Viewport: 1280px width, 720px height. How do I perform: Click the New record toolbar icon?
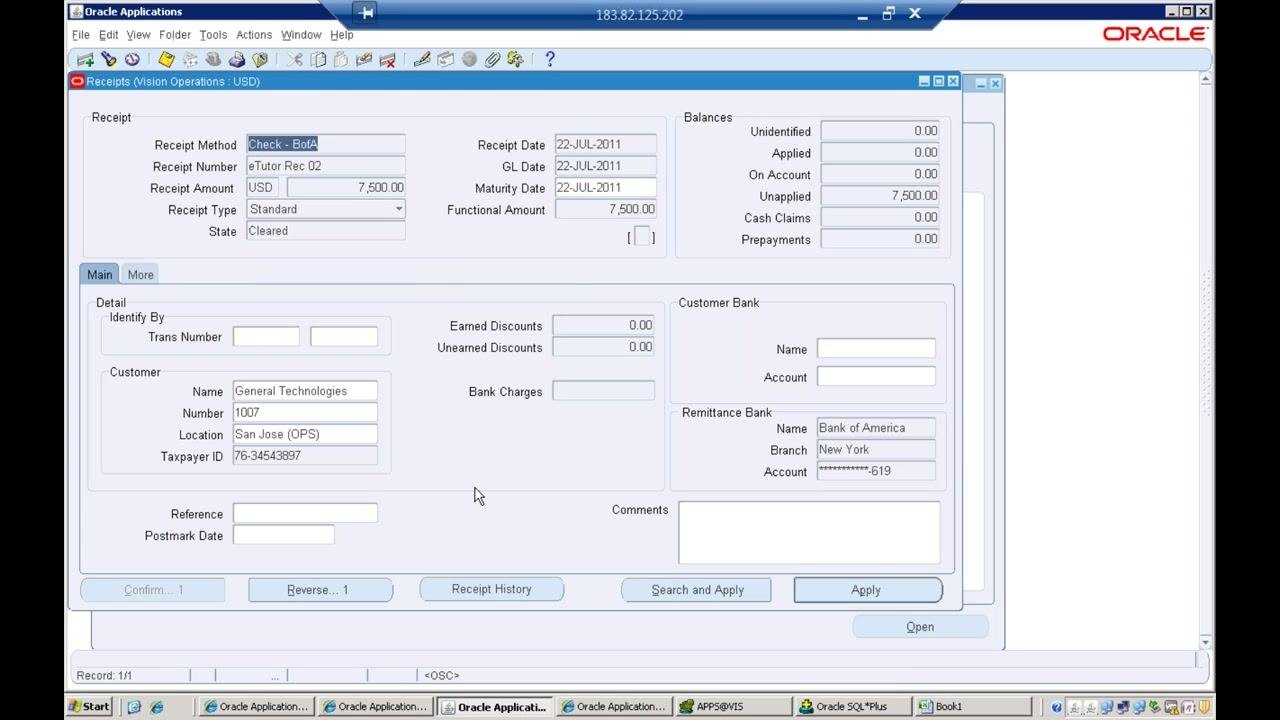tap(85, 60)
